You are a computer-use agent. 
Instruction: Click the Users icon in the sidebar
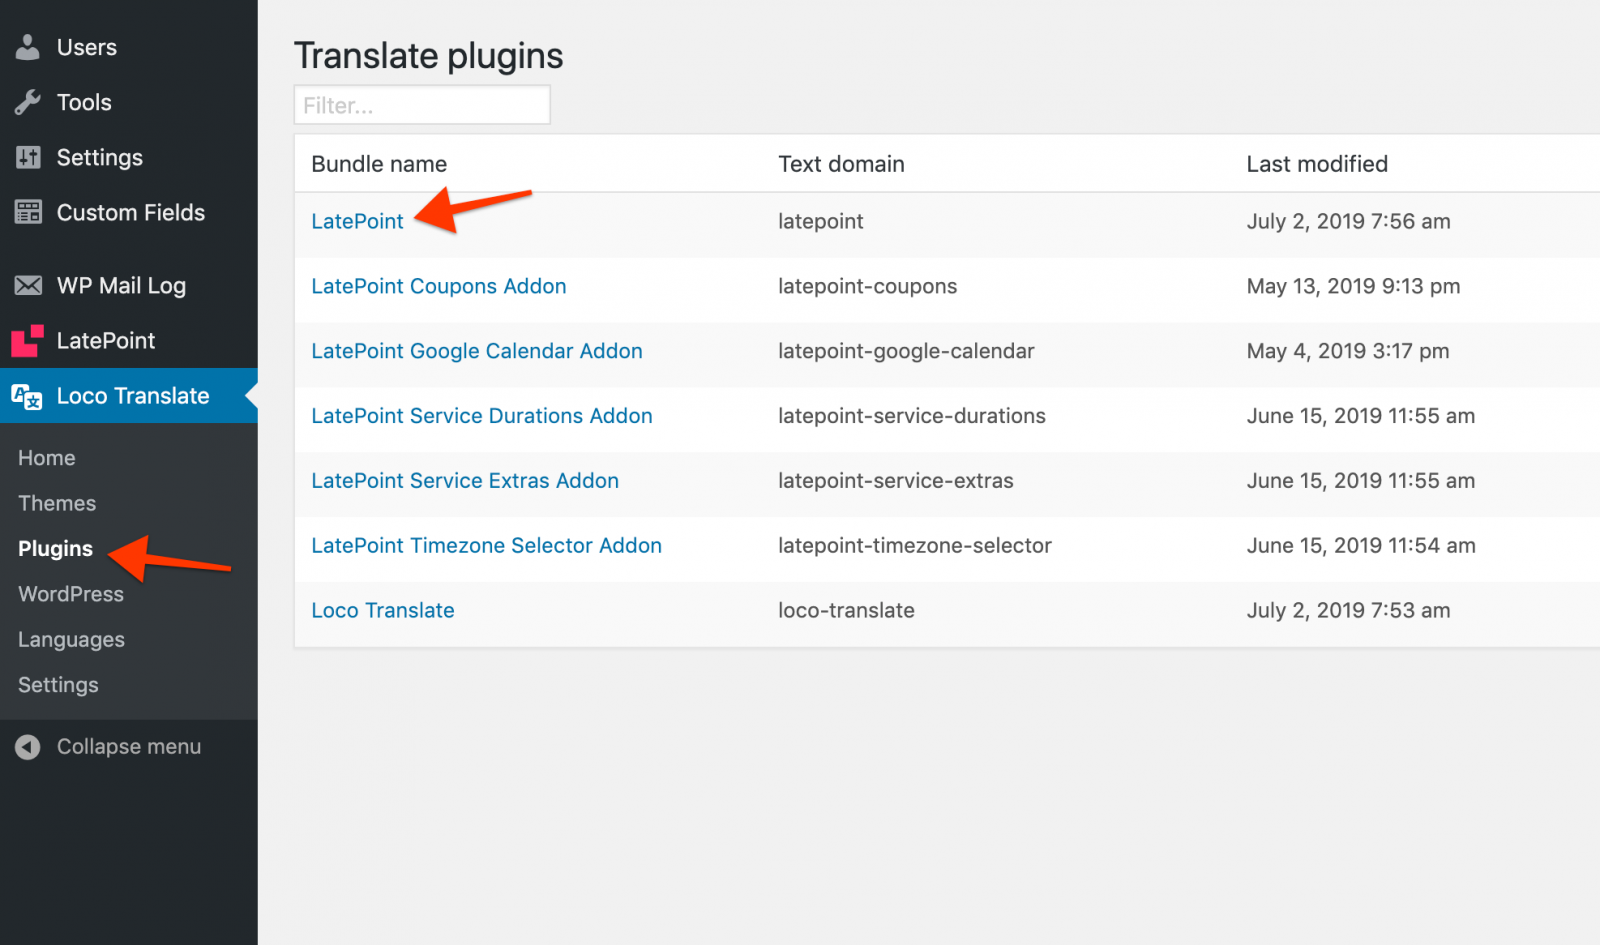27,46
